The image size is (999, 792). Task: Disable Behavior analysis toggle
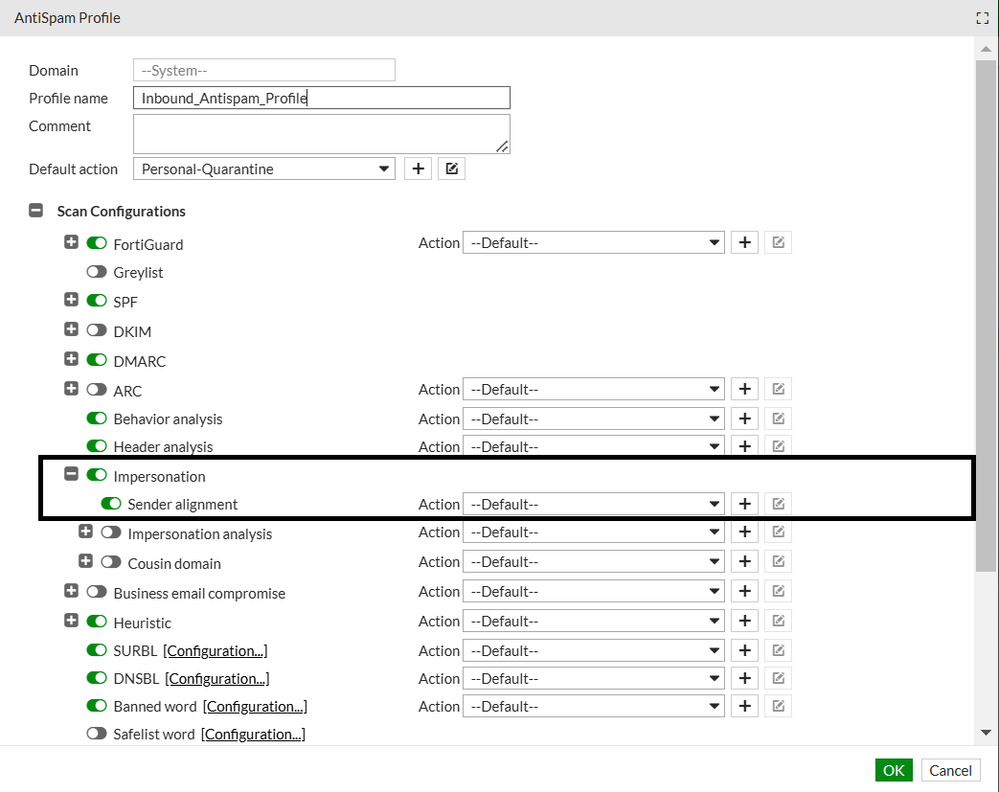click(97, 418)
